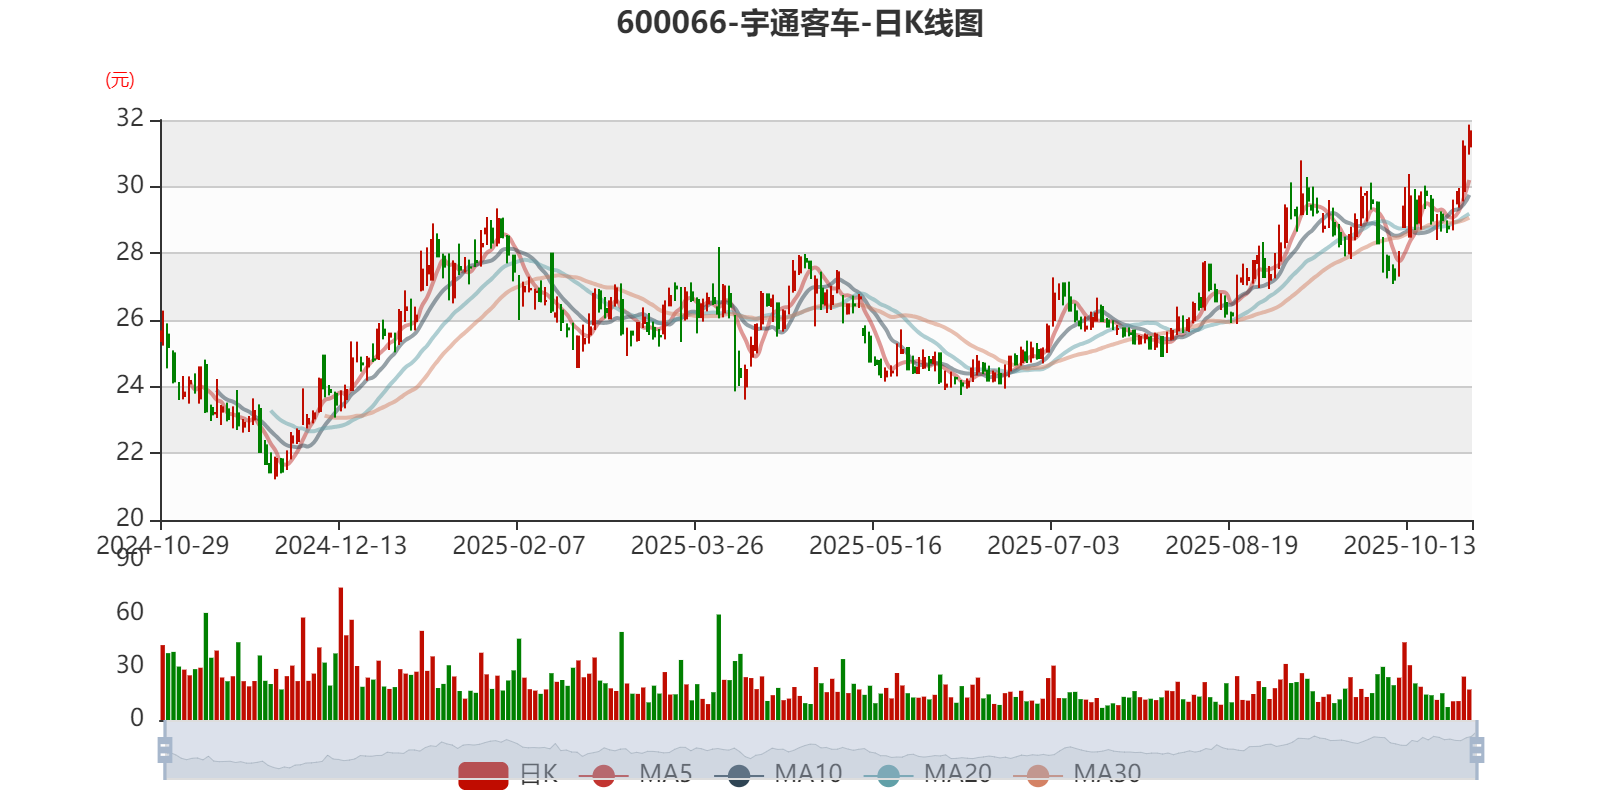Click the 60 volume axis label

pos(130,612)
